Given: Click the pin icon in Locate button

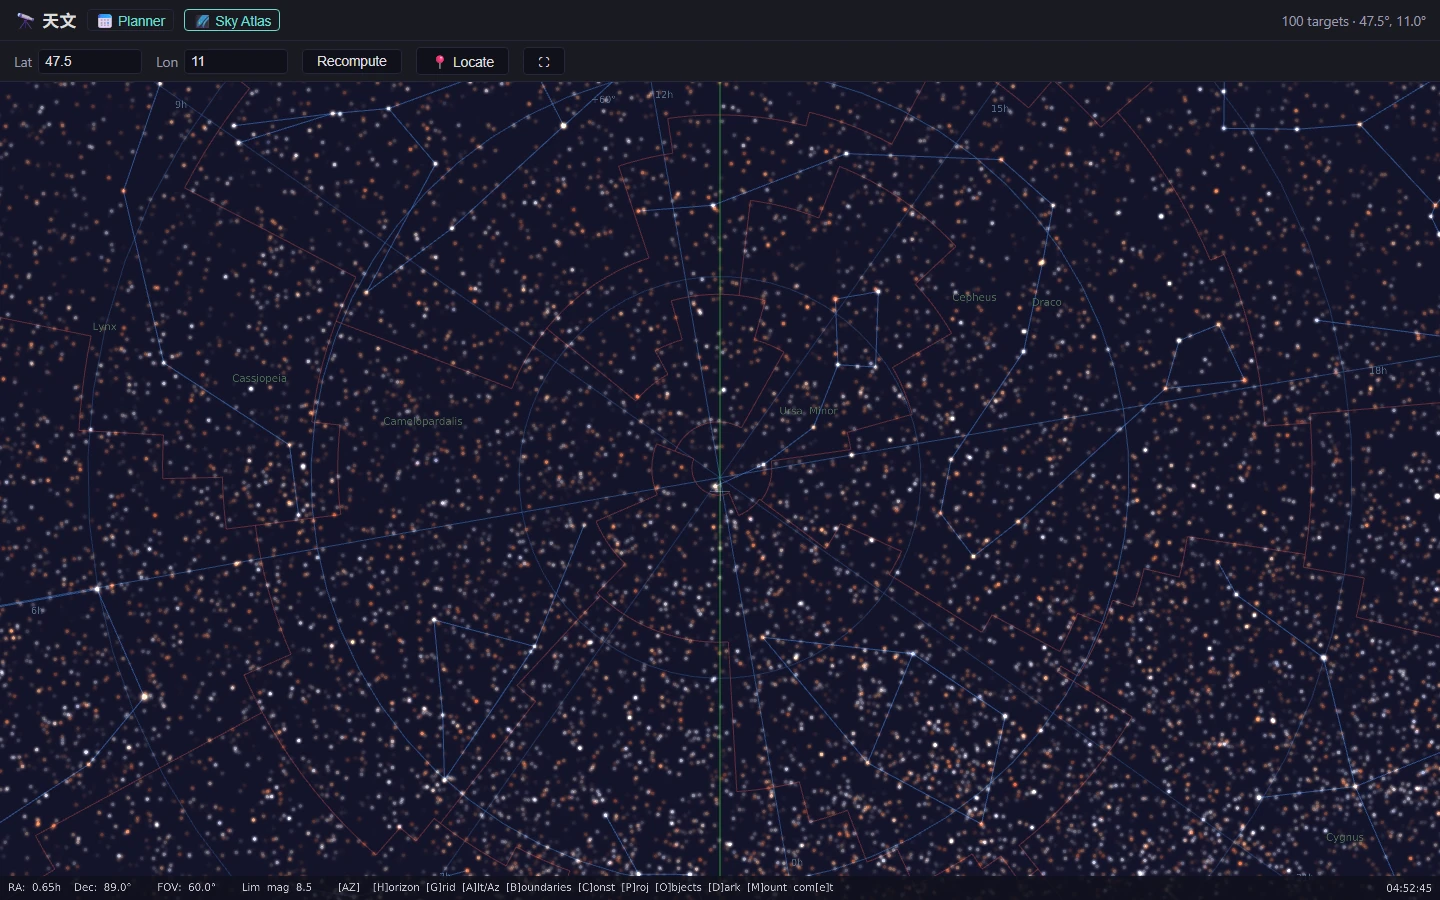Looking at the screenshot, I should (x=439, y=62).
